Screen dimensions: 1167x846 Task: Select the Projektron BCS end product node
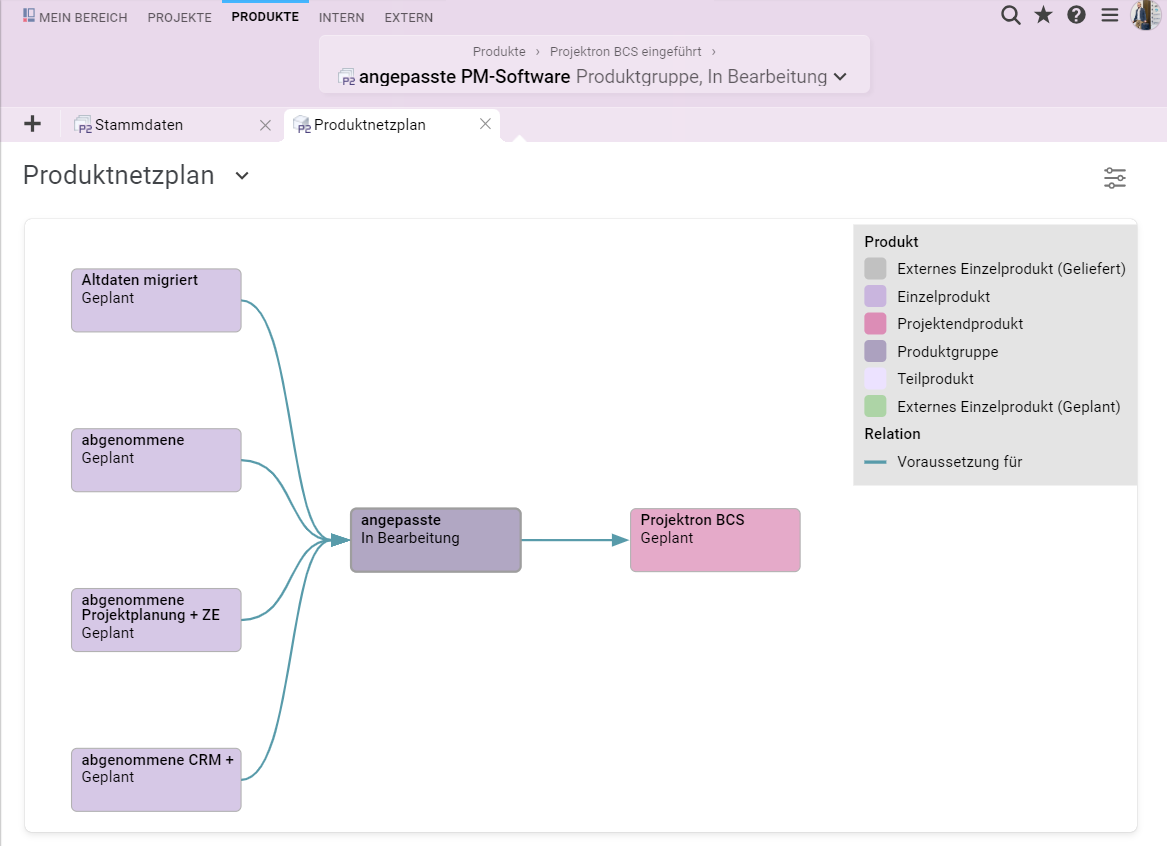[x=715, y=540]
